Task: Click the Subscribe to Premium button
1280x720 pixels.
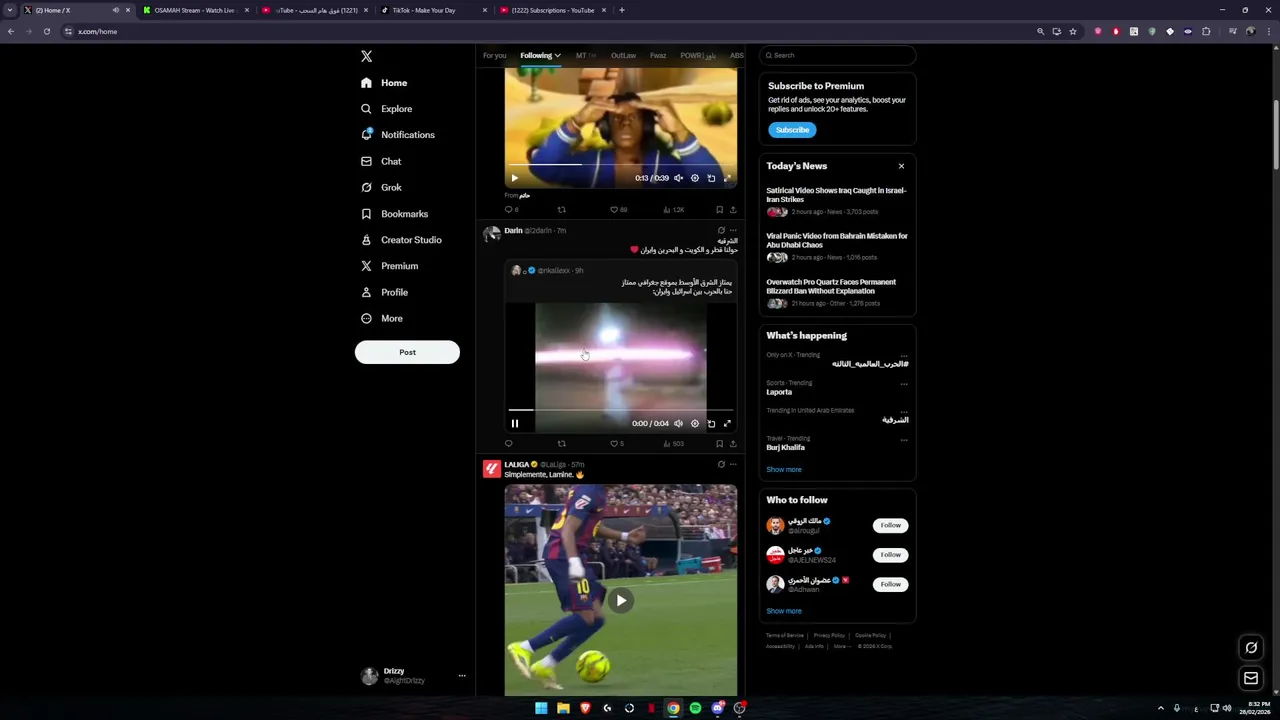Action: pyautogui.click(x=792, y=130)
